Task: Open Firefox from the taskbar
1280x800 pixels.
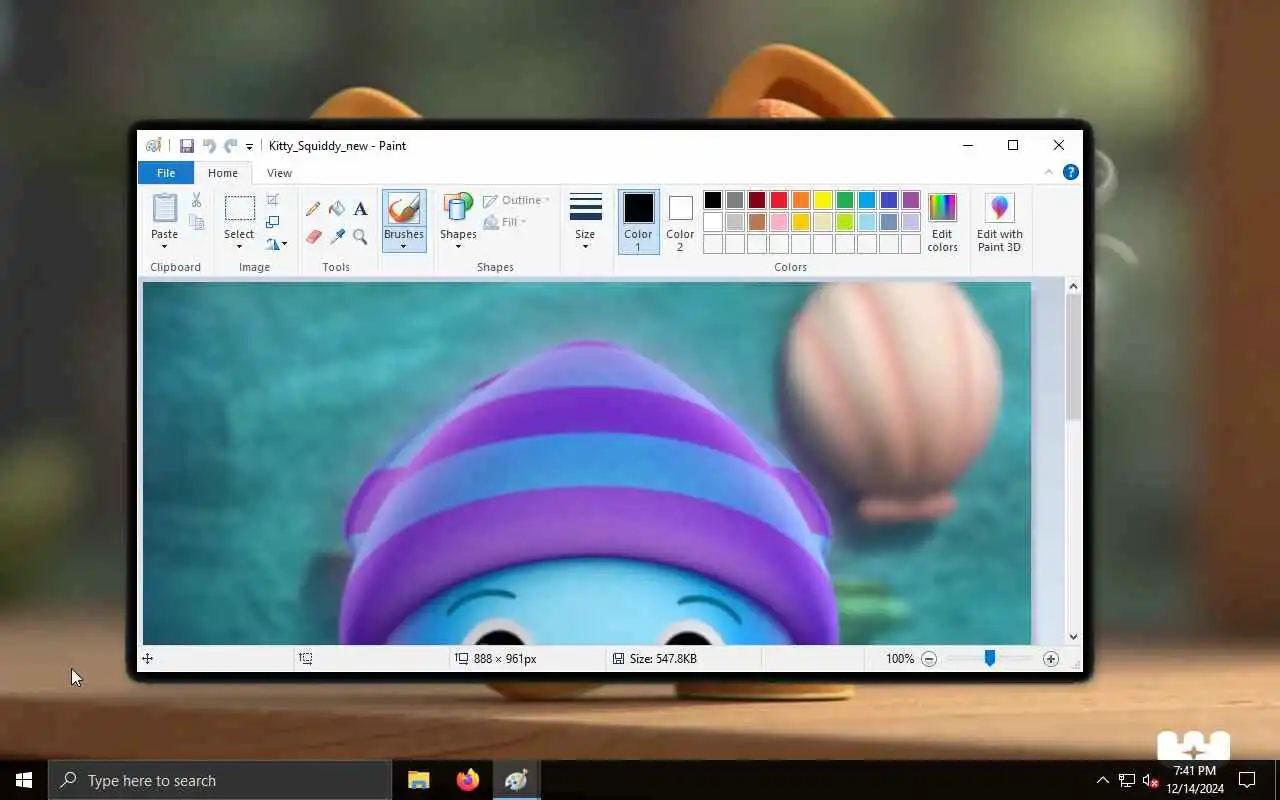Action: (467, 780)
